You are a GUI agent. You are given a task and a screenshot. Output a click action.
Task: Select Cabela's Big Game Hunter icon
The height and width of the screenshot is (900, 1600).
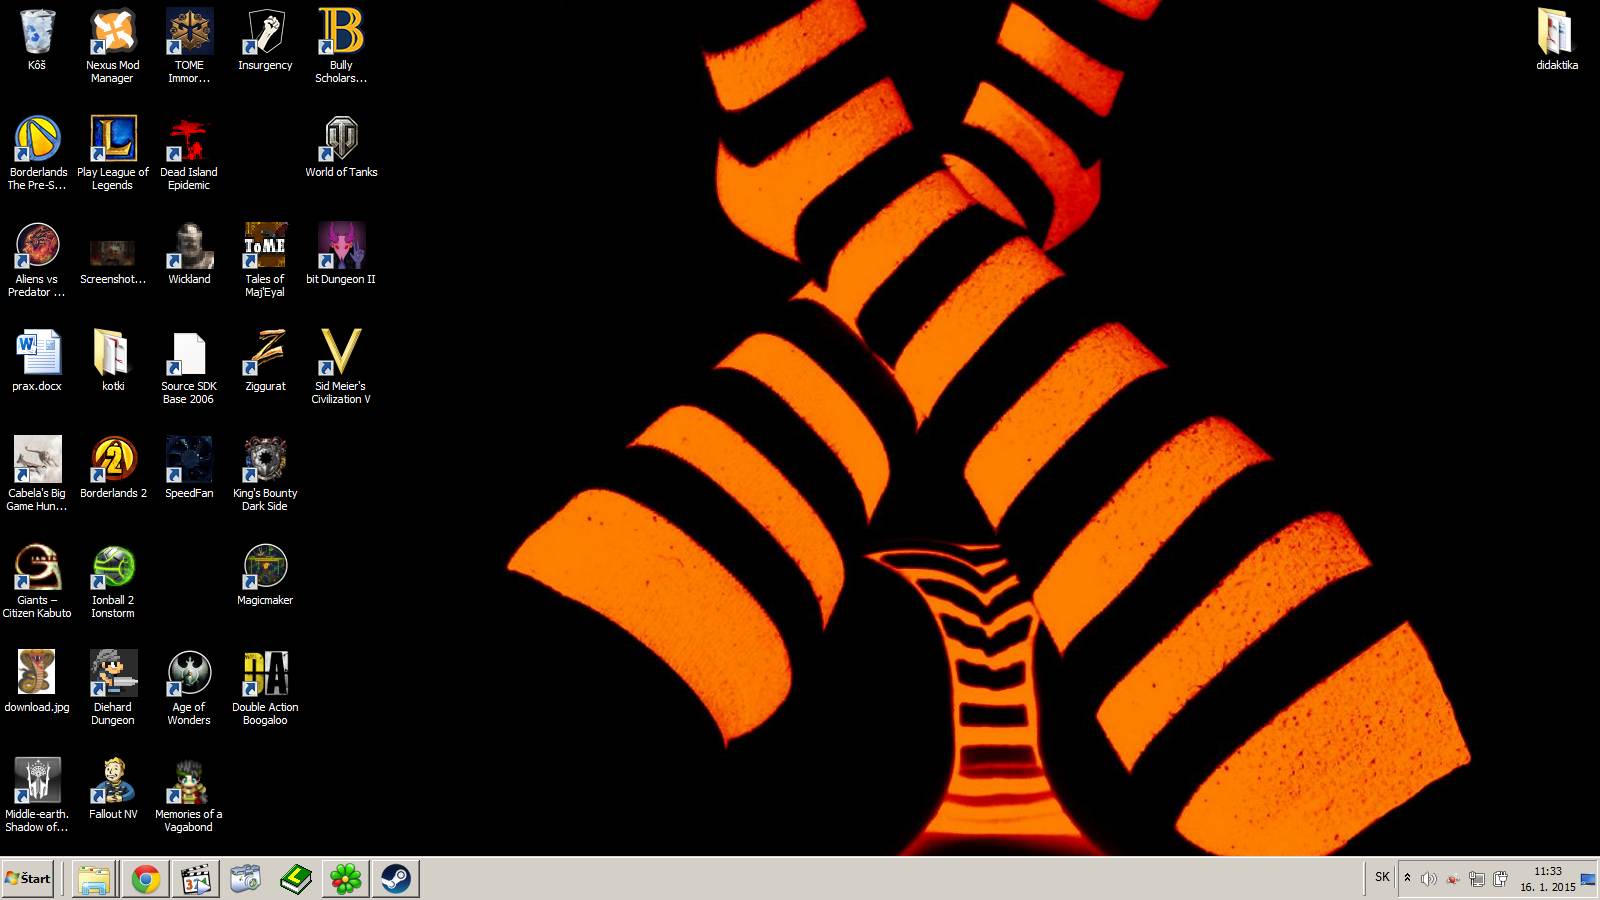[x=37, y=474]
